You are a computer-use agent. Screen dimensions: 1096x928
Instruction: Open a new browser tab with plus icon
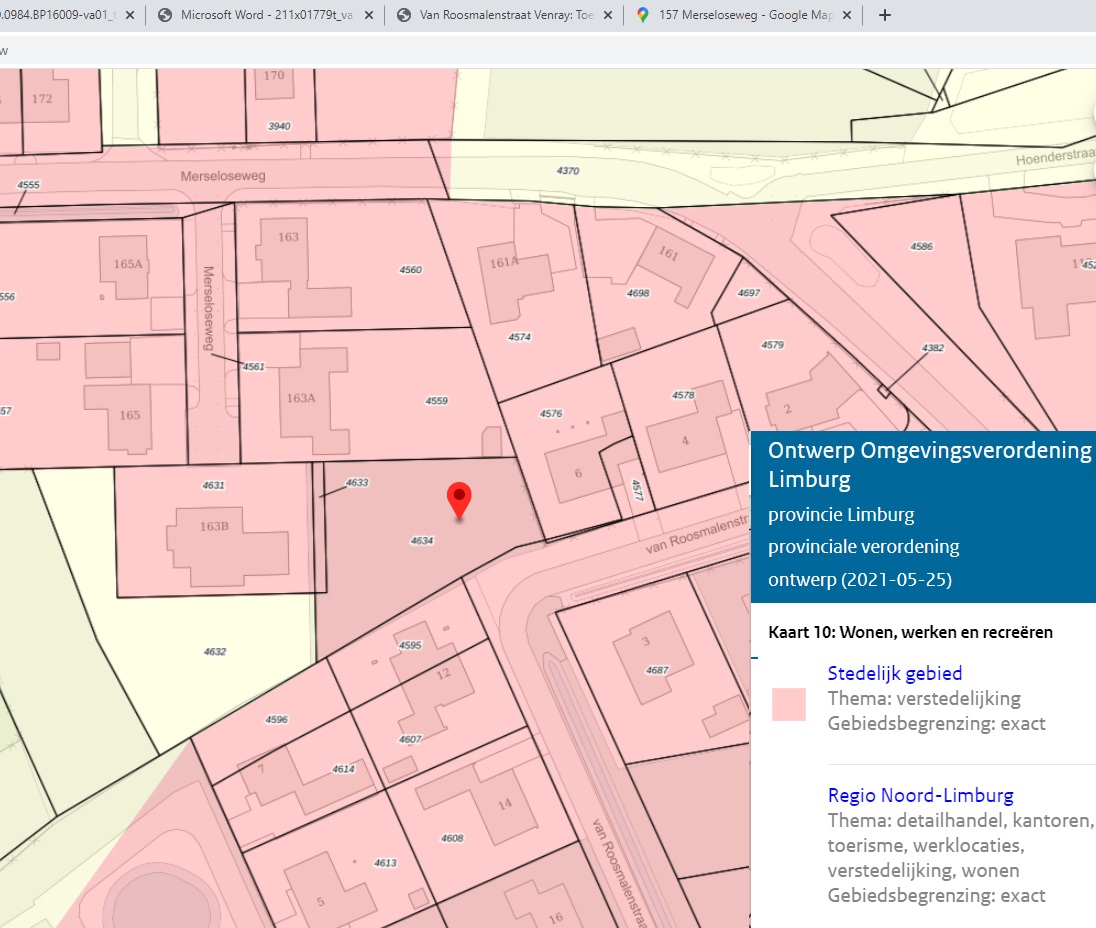tap(884, 15)
